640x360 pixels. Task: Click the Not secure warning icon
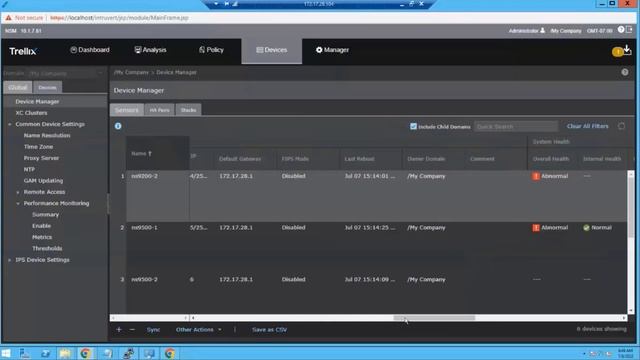point(8,18)
